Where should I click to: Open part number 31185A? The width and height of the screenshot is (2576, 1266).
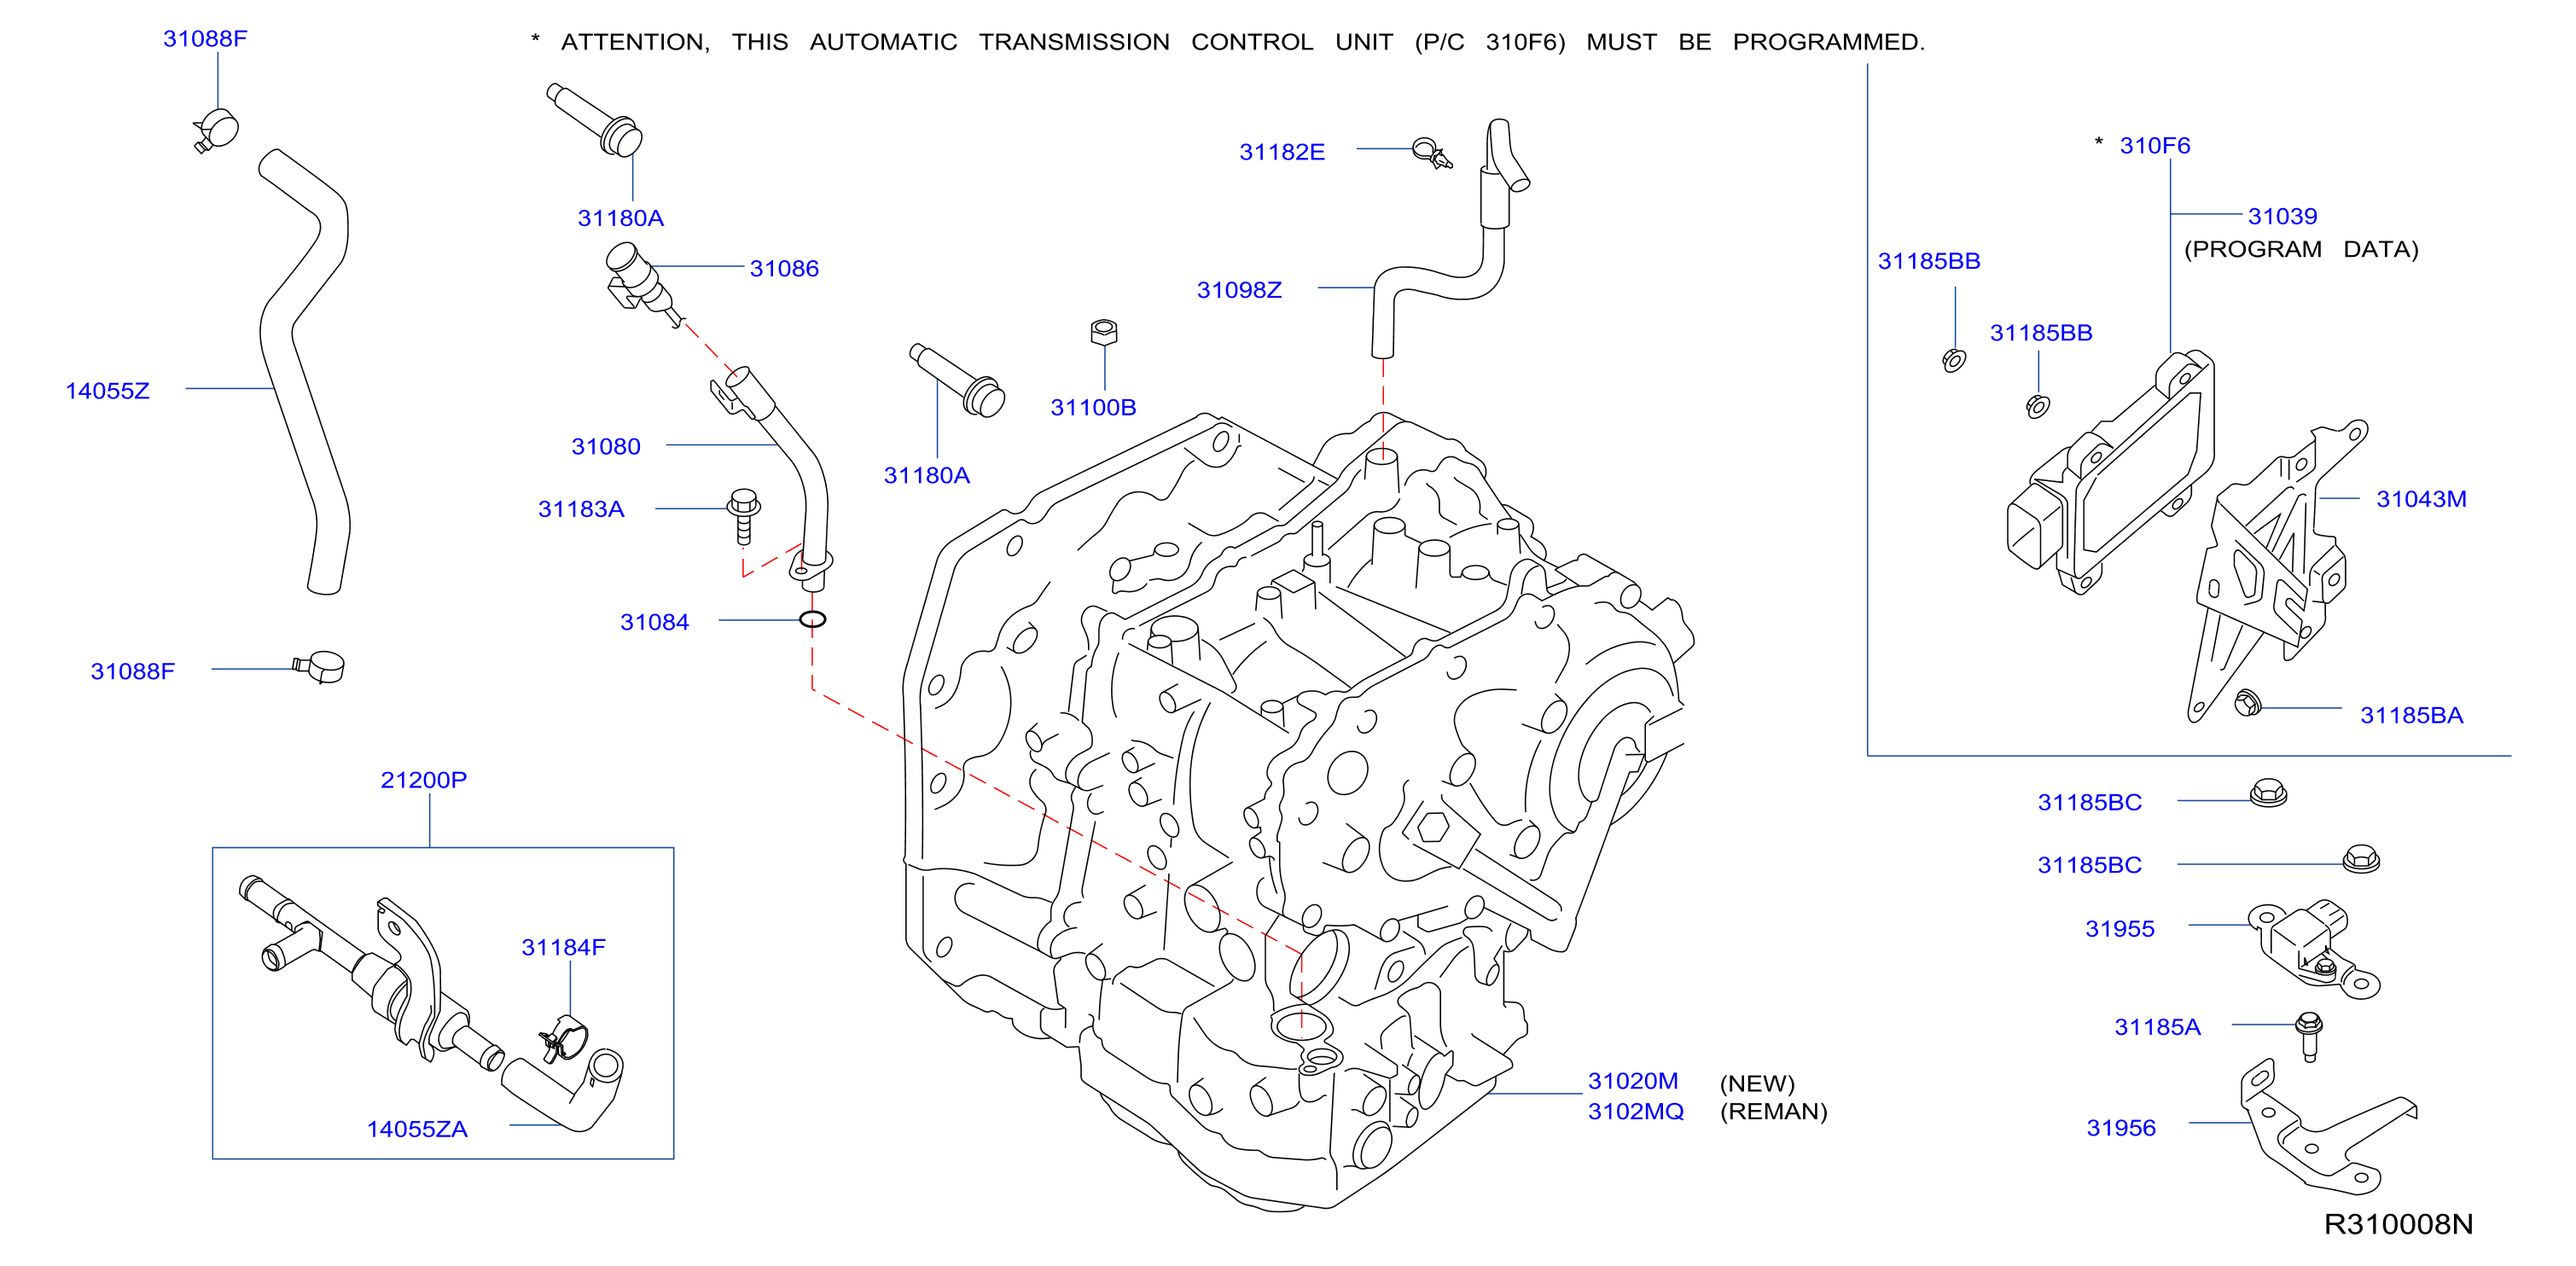coord(2157,1027)
